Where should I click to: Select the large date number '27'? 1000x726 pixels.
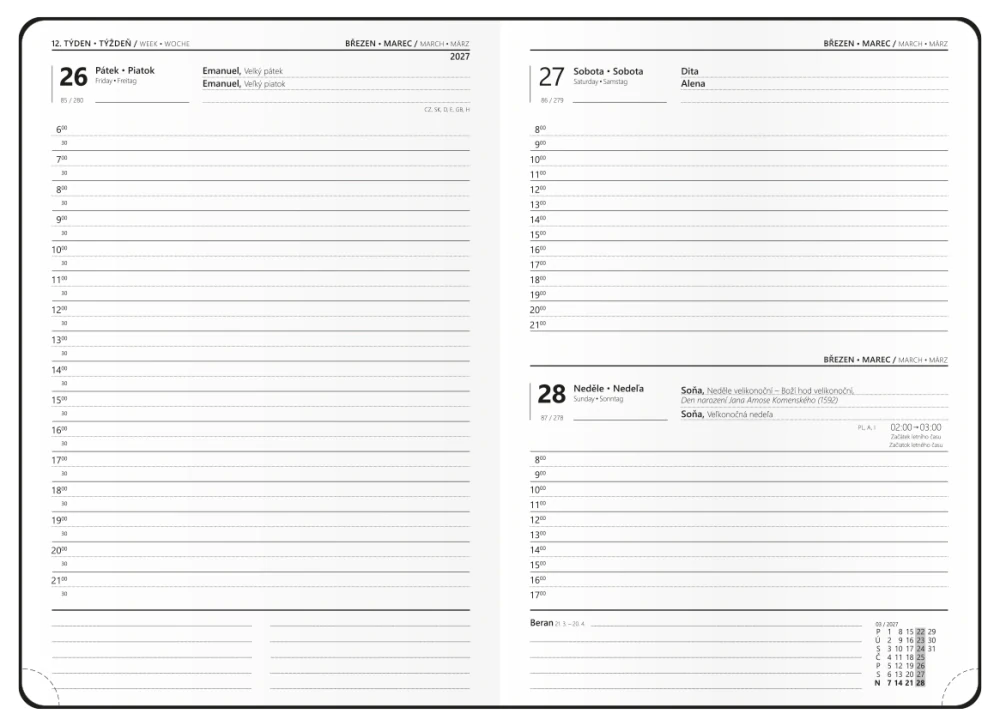coord(552,77)
